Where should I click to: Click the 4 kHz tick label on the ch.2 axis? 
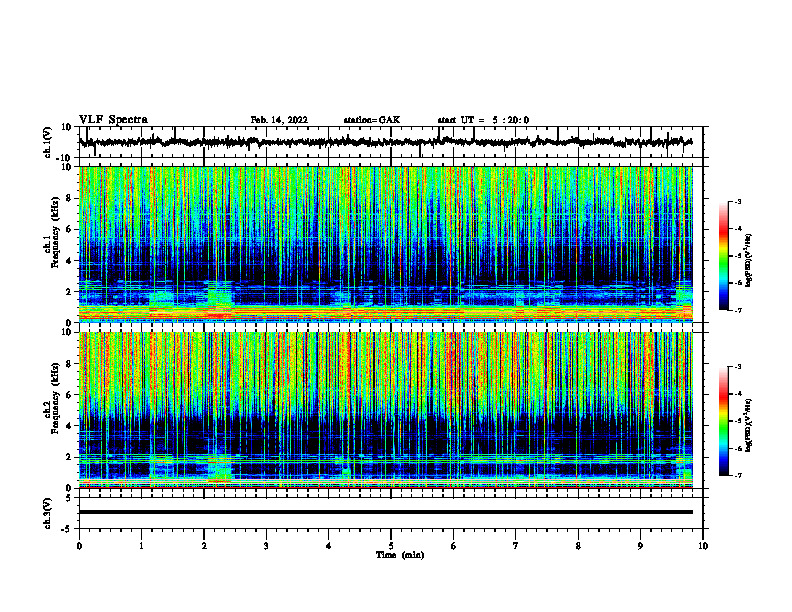(x=70, y=426)
